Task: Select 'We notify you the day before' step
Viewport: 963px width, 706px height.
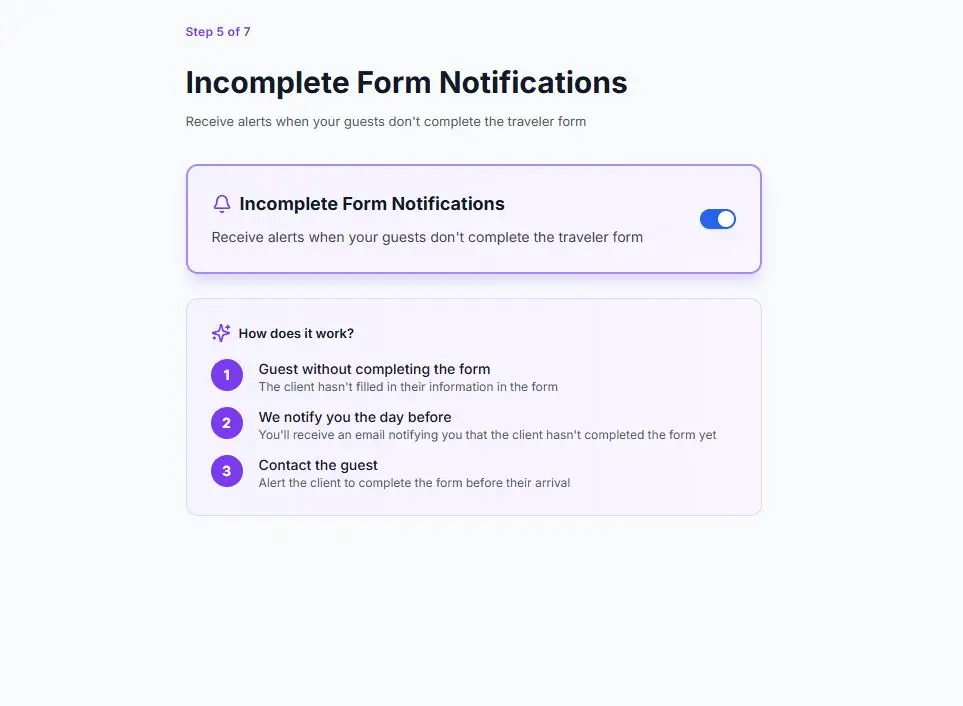Action: (x=355, y=417)
